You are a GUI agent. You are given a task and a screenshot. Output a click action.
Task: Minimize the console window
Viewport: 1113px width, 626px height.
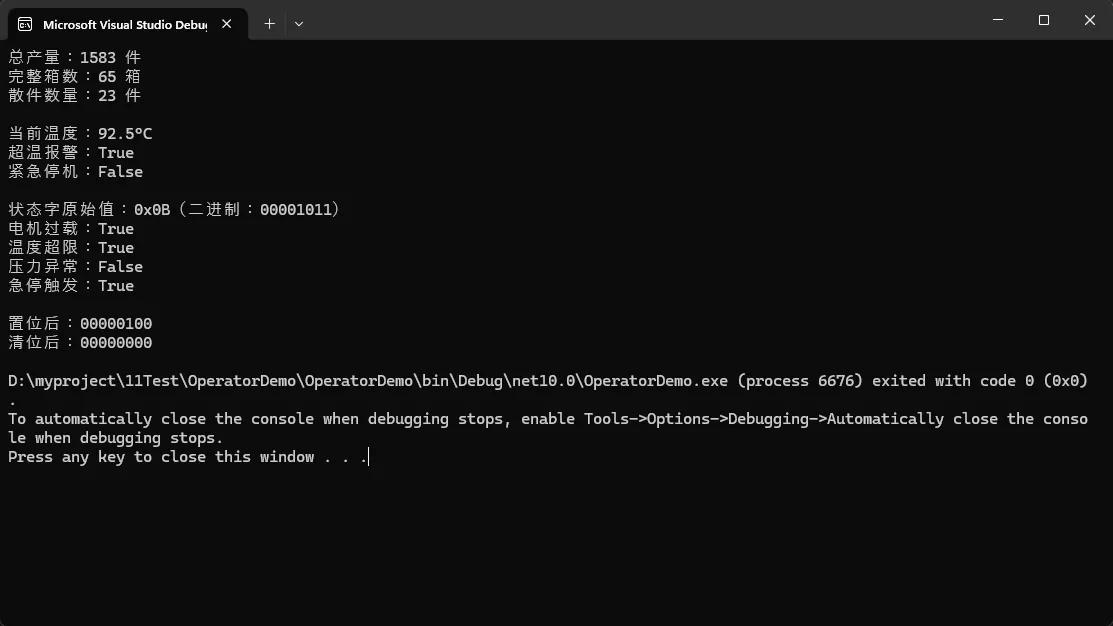pyautogui.click(x=998, y=20)
